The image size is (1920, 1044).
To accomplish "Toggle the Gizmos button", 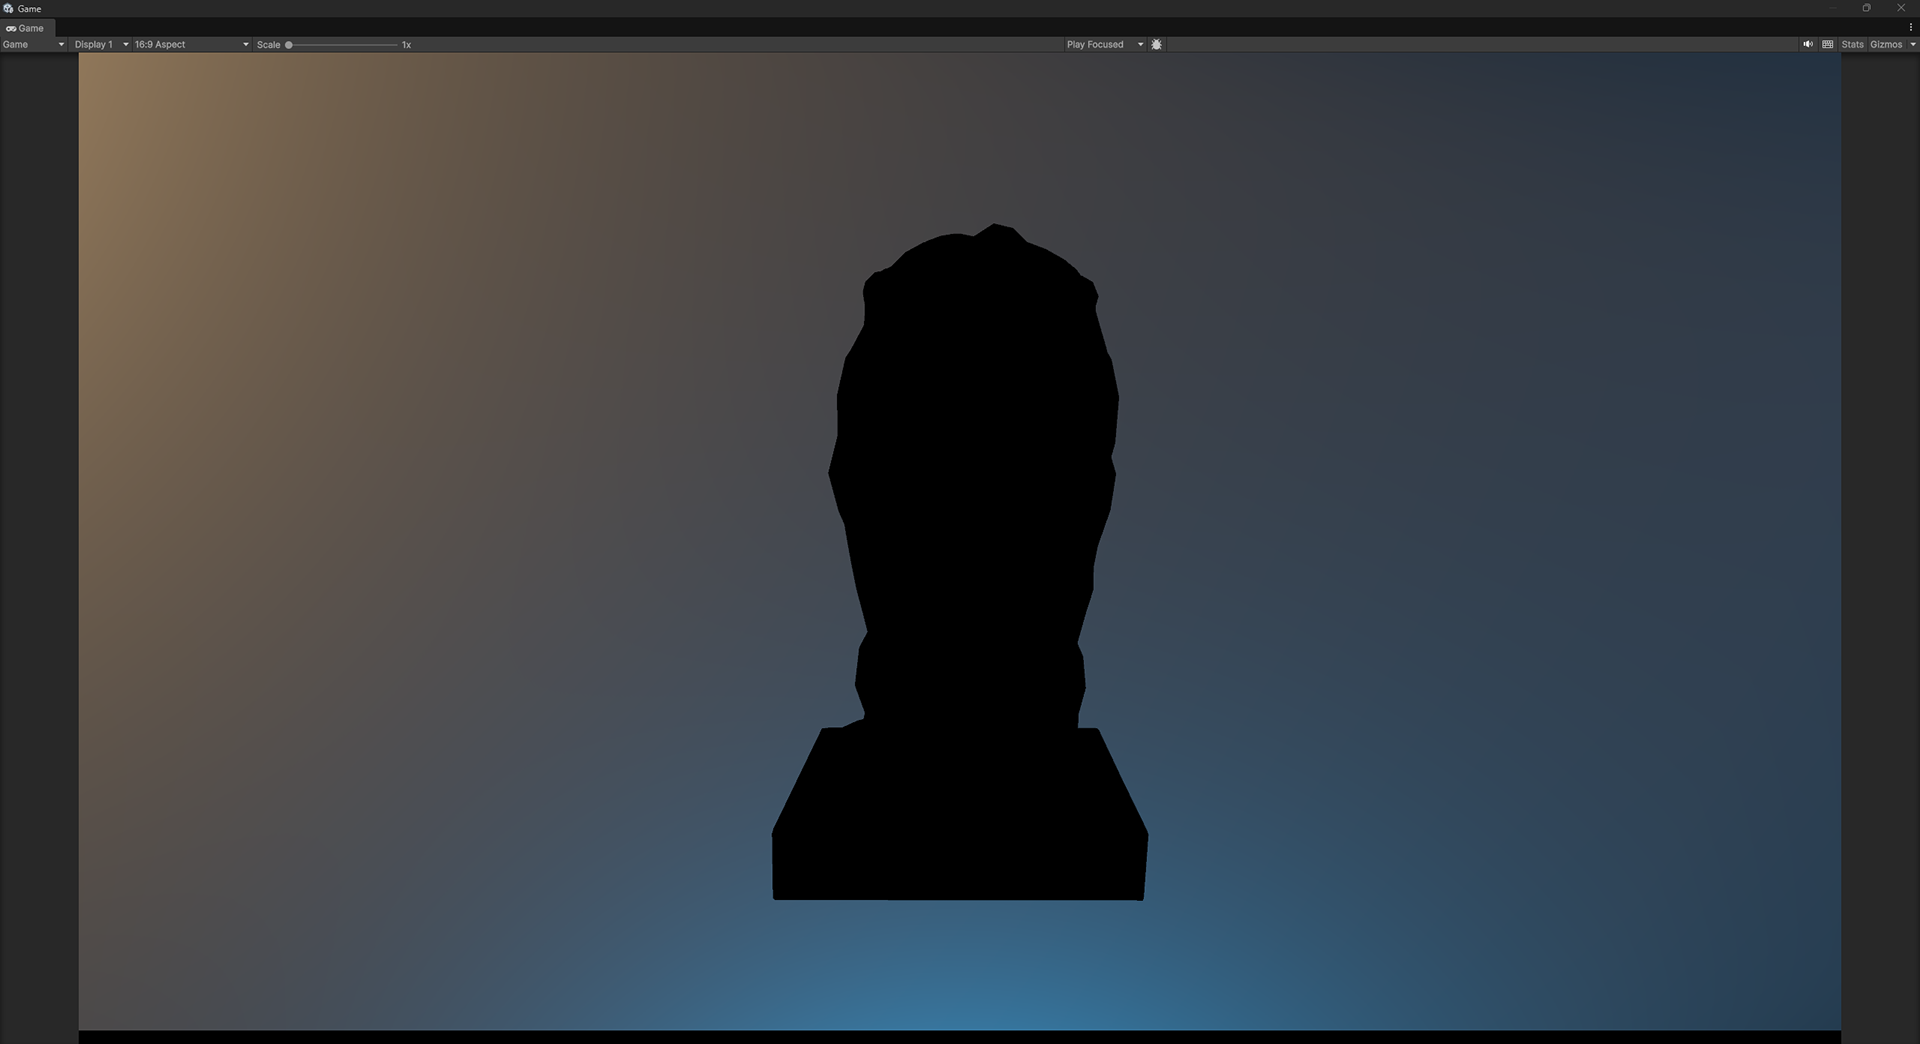I will 1886,44.
